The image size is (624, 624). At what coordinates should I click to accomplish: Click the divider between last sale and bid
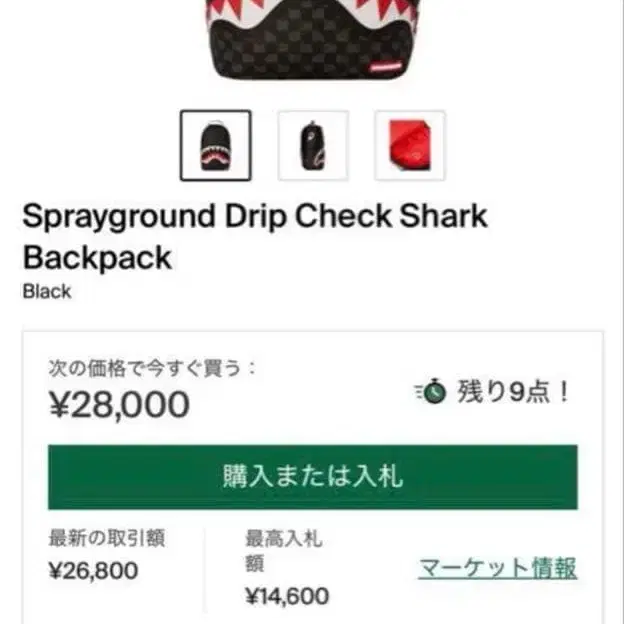point(206,571)
